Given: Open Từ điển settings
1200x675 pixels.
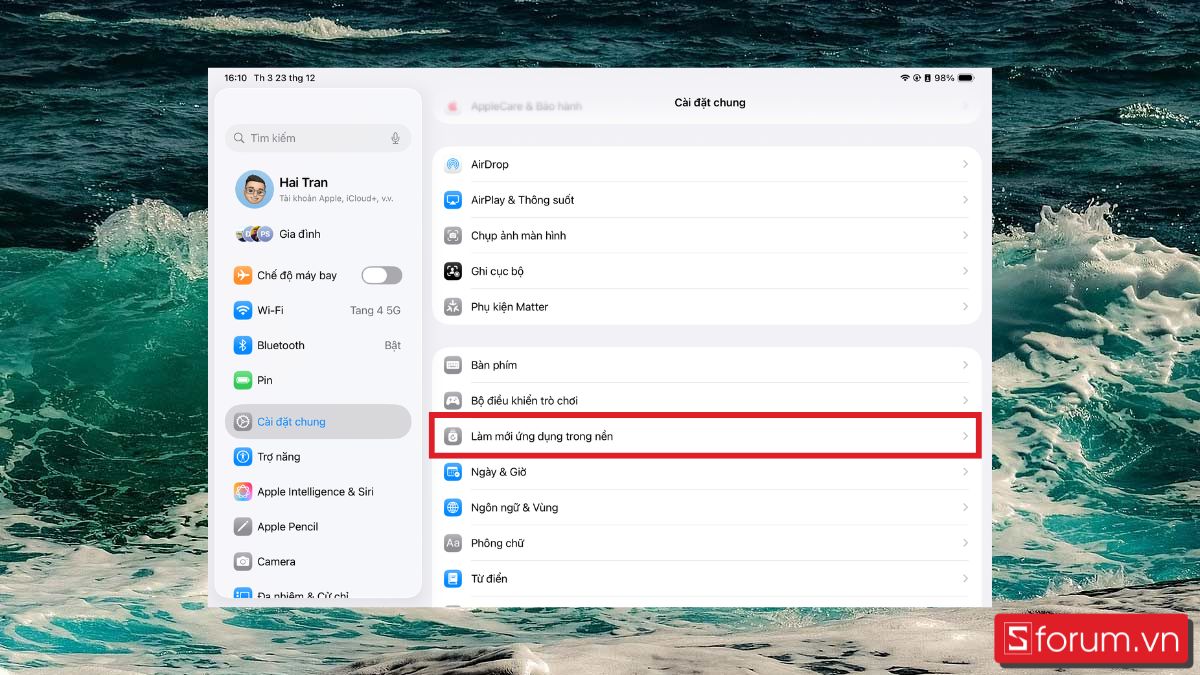Looking at the screenshot, I should coord(706,578).
